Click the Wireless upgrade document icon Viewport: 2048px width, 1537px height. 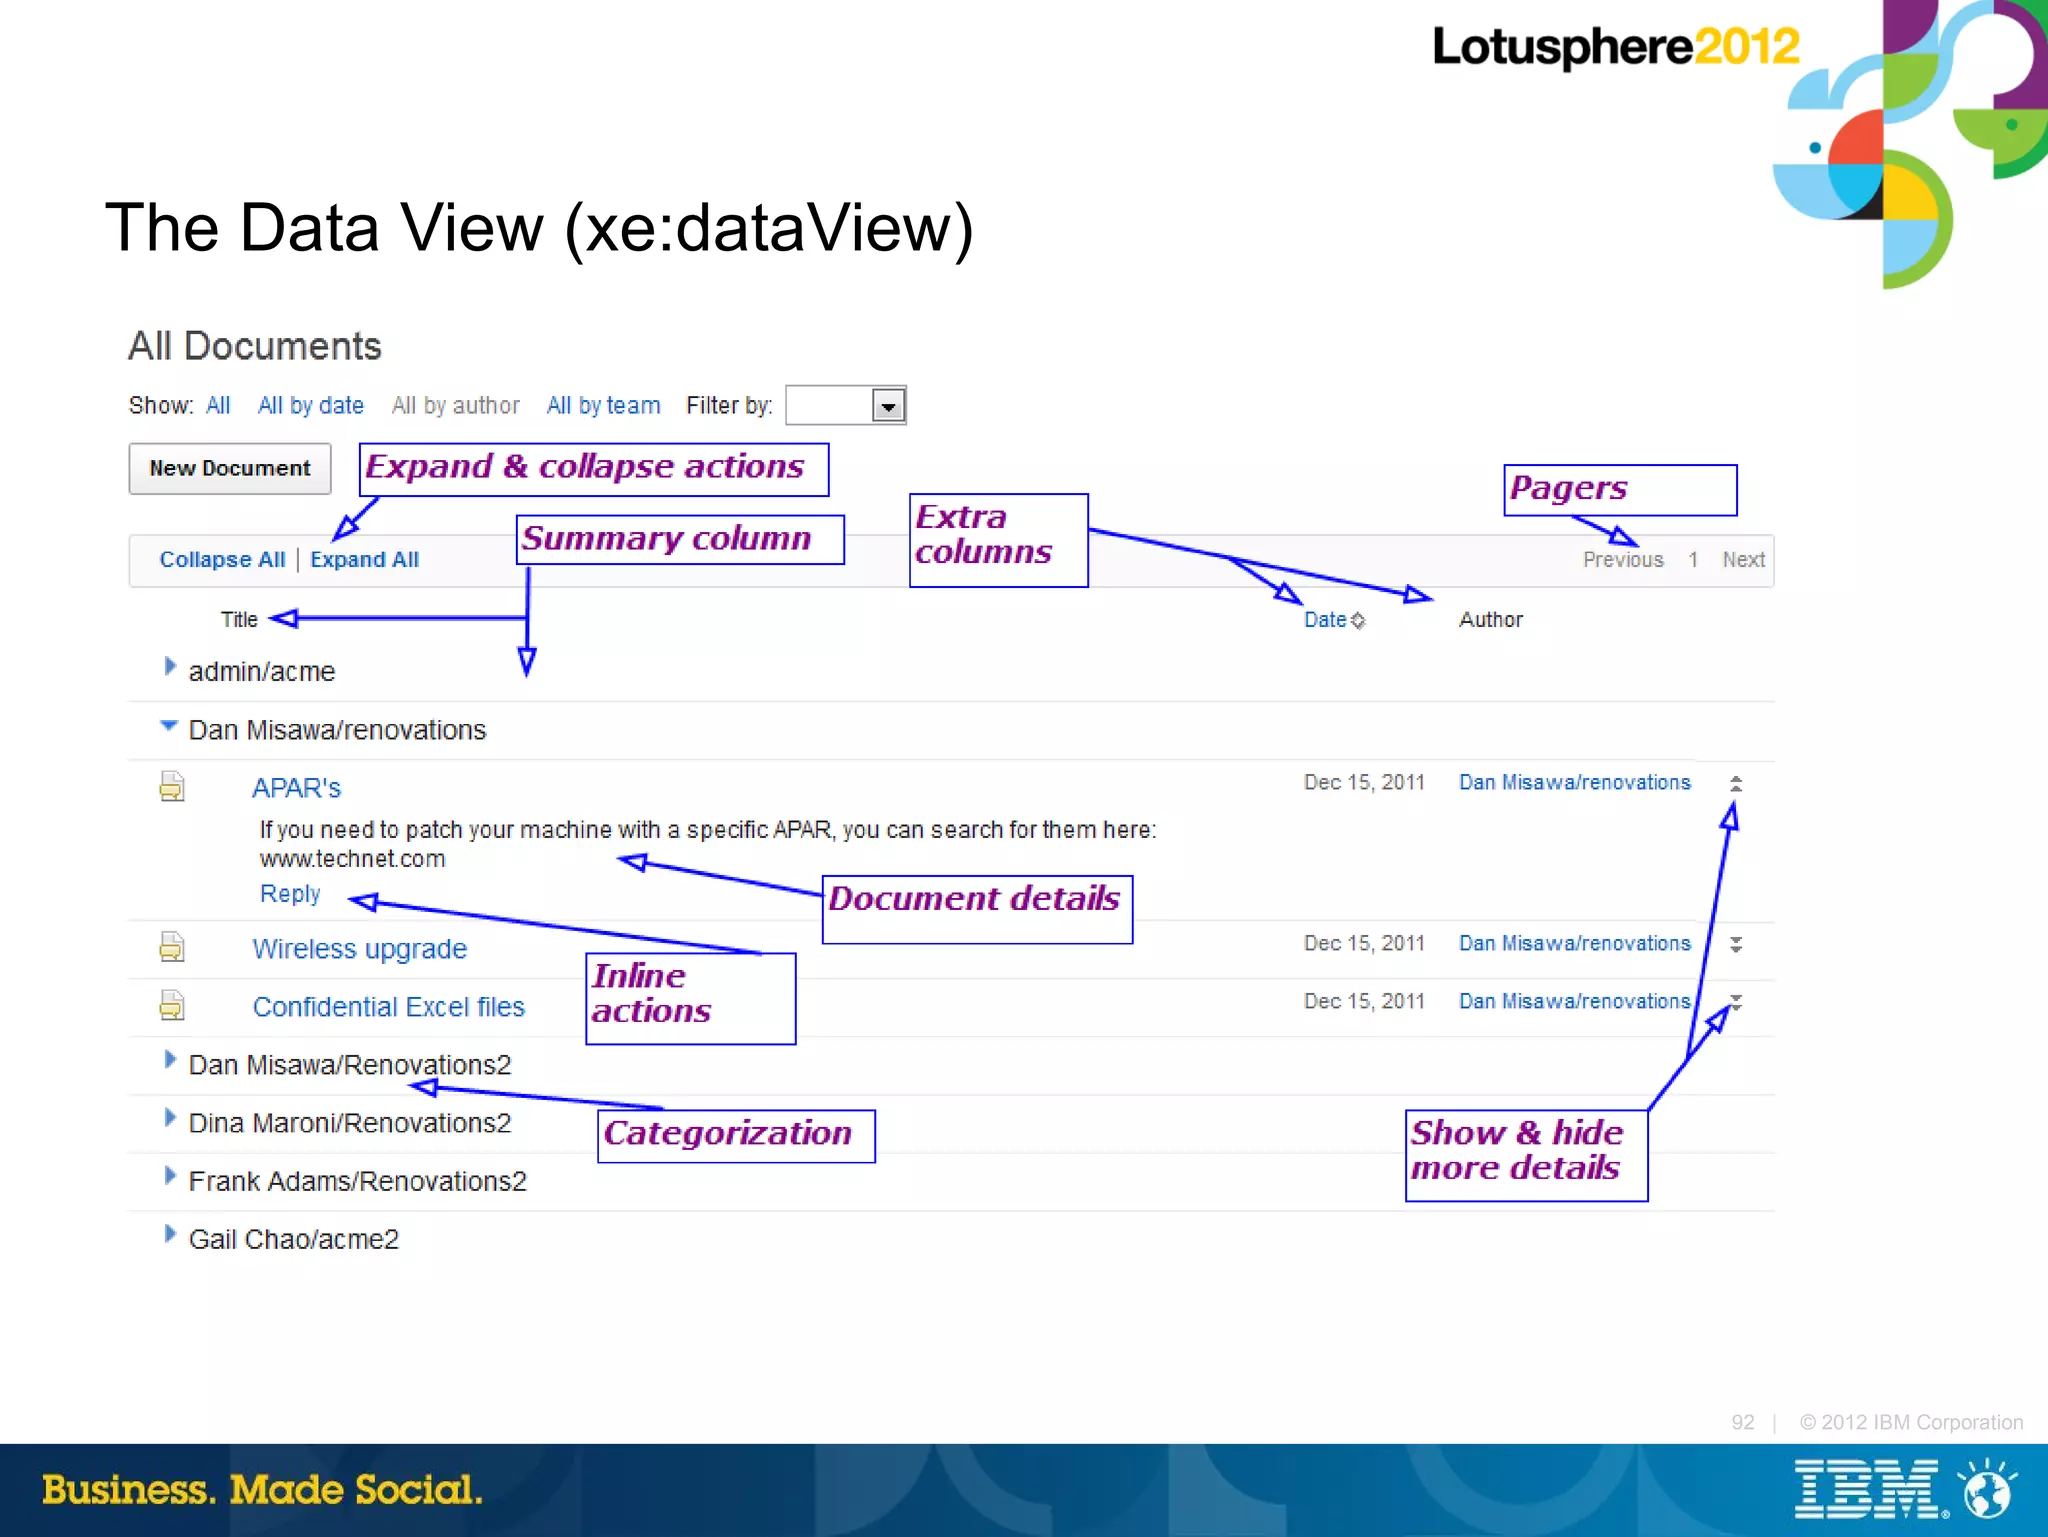tap(172, 946)
